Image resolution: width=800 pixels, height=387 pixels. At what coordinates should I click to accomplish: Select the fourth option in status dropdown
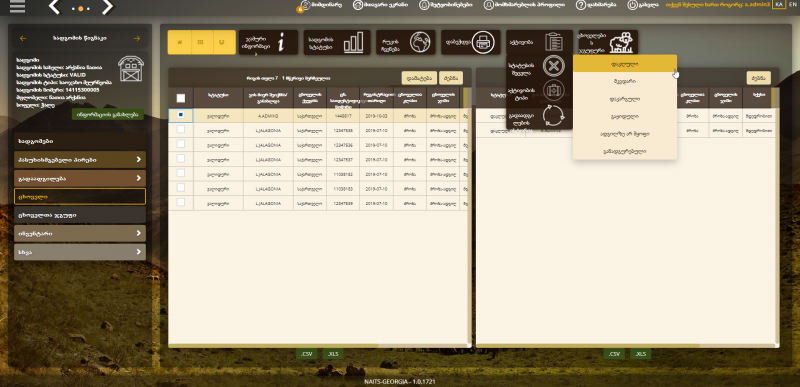624,116
